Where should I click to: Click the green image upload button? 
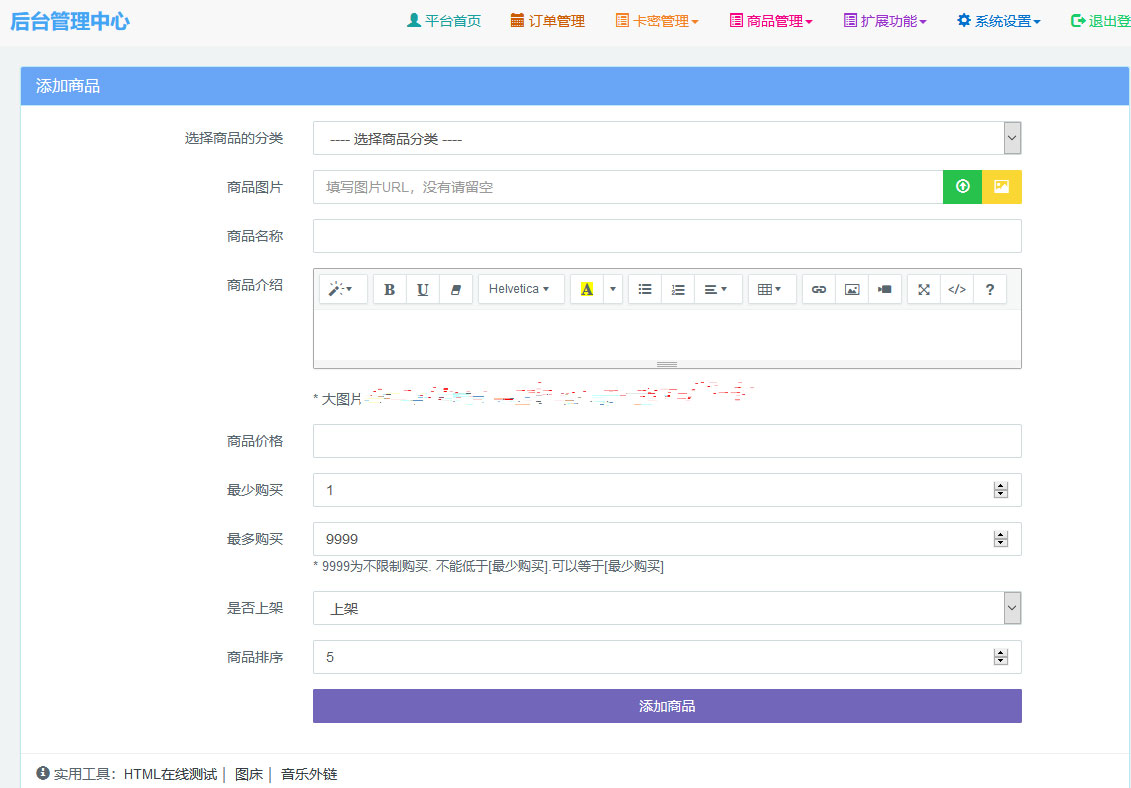pos(962,187)
